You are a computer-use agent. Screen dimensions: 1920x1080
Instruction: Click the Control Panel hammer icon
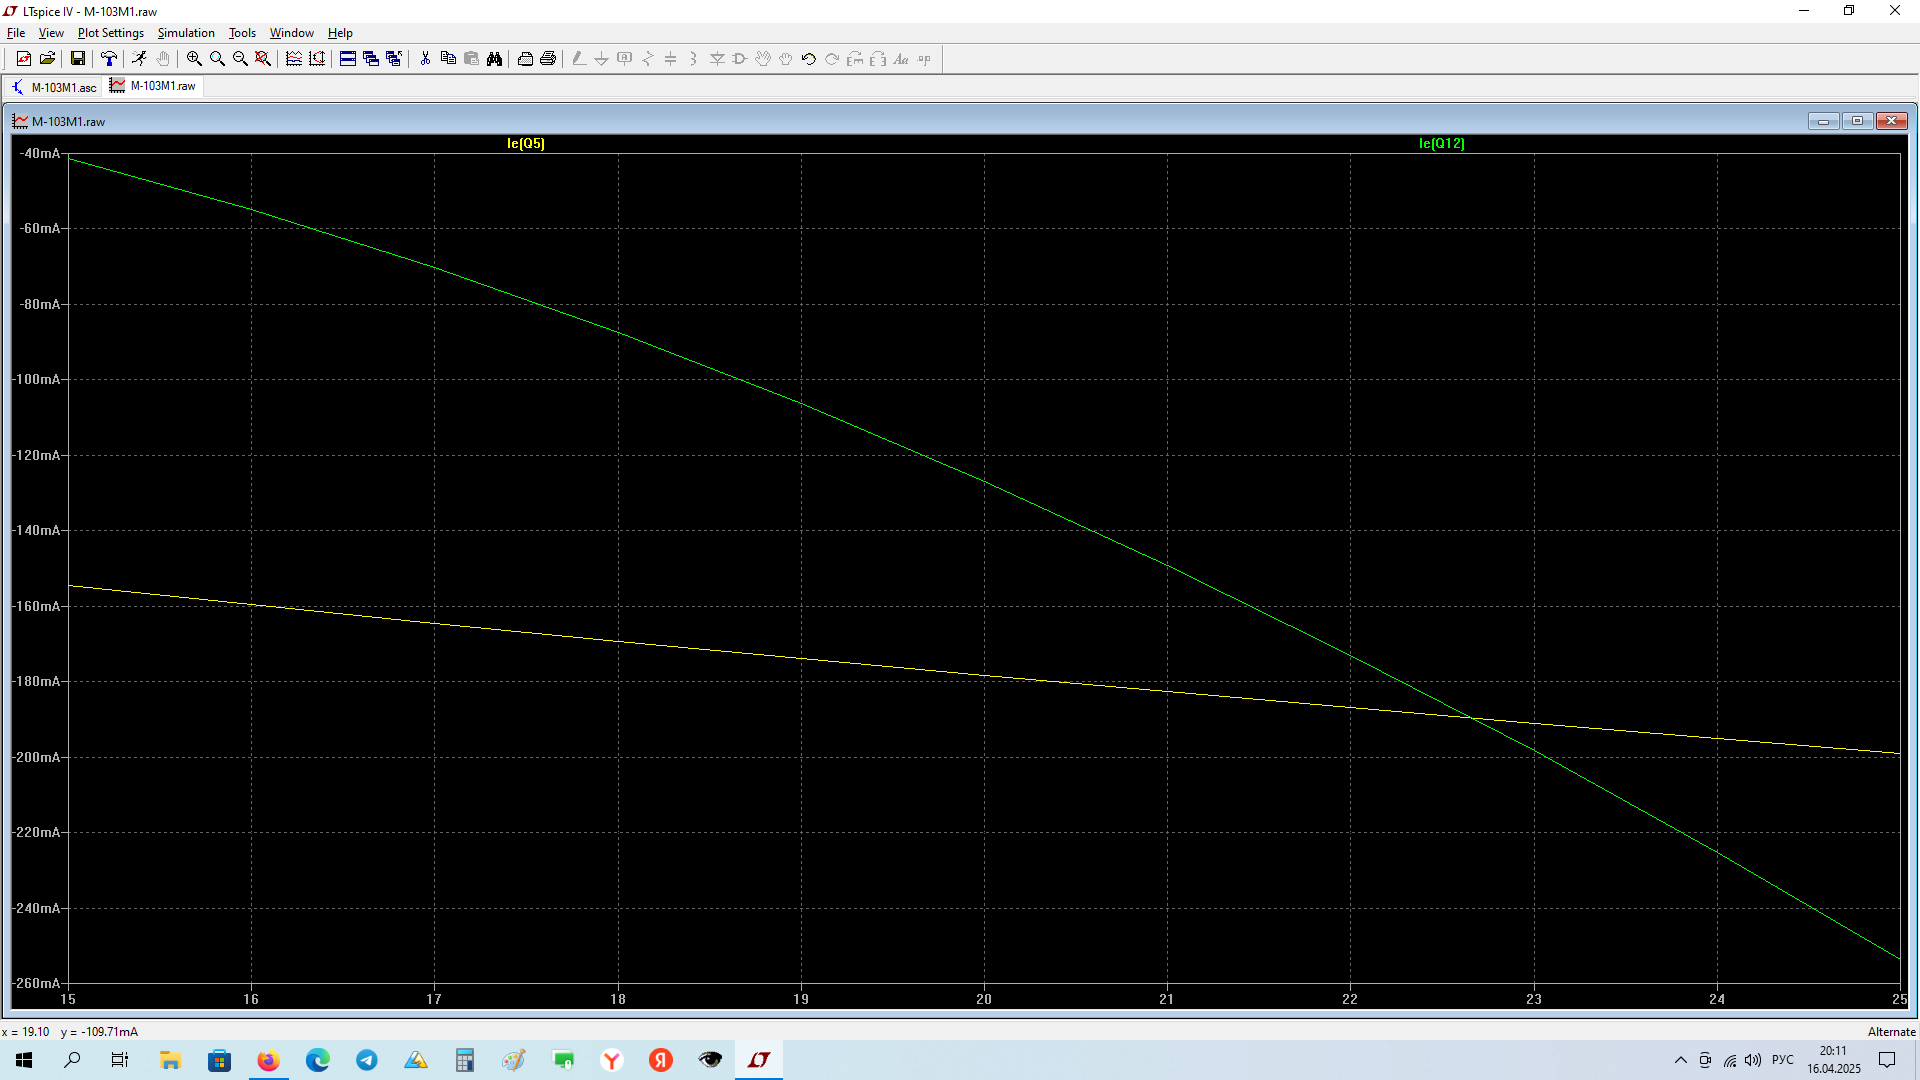(109, 59)
